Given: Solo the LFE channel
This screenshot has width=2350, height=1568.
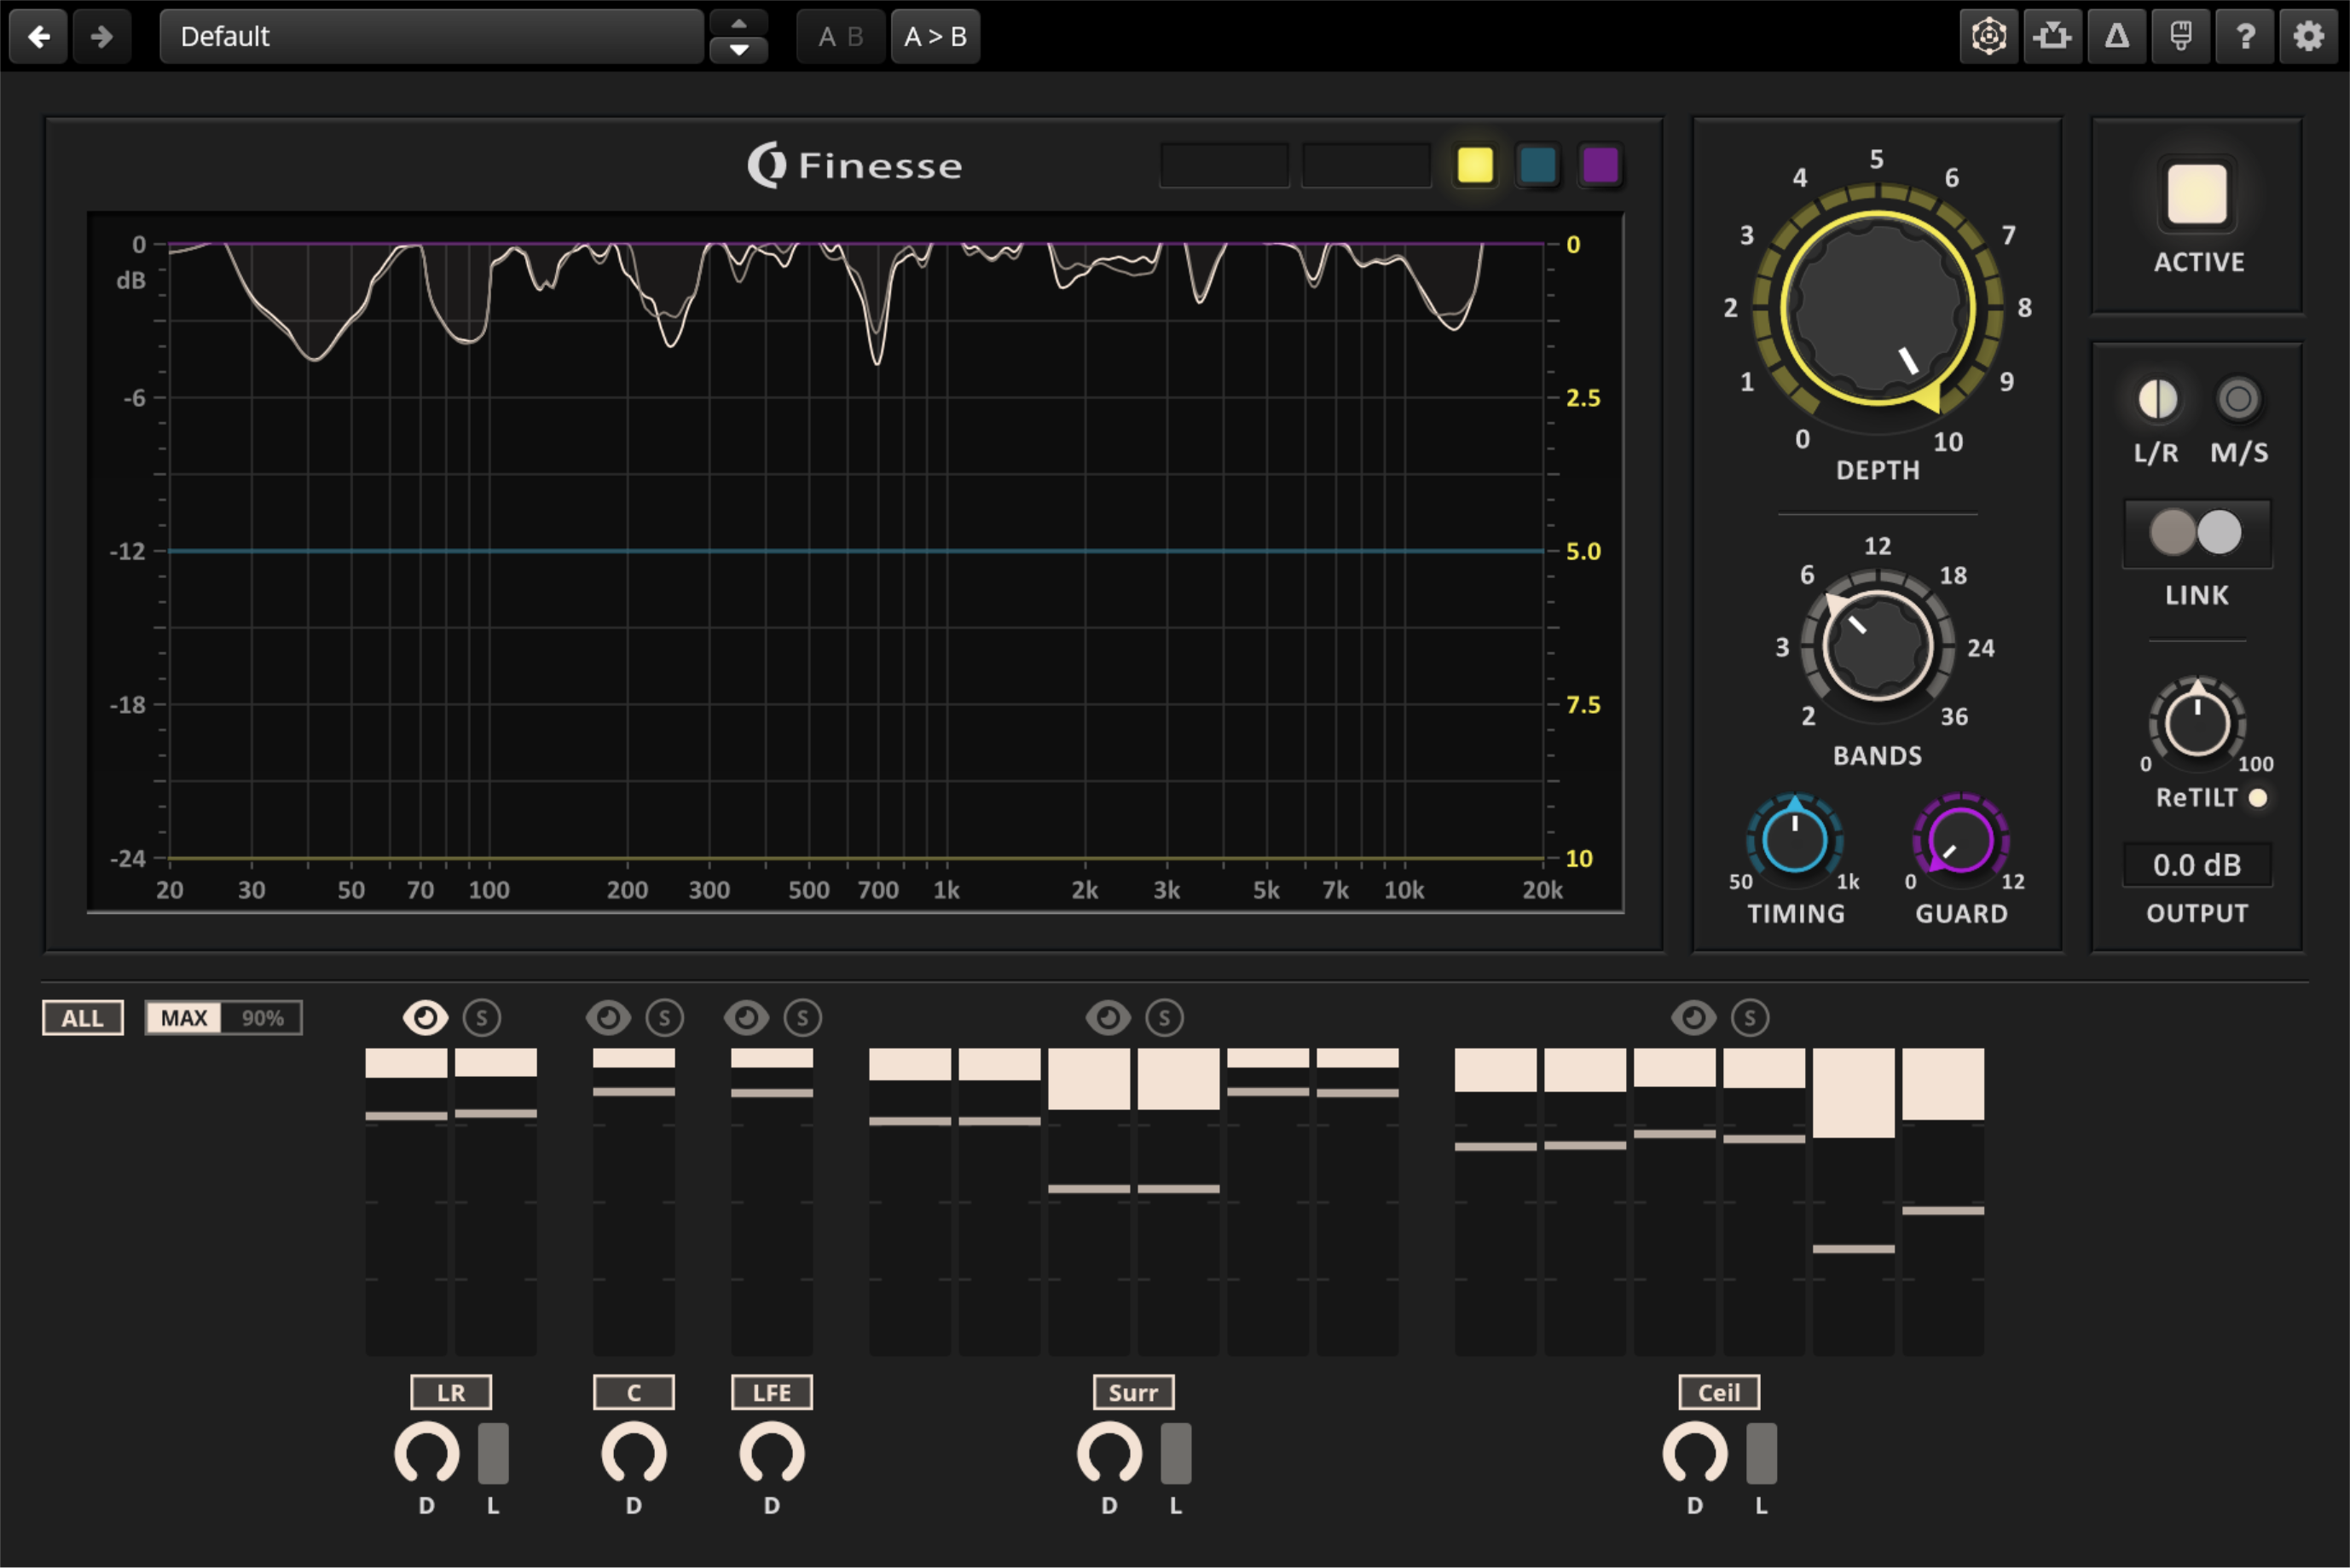Looking at the screenshot, I should (x=803, y=1018).
